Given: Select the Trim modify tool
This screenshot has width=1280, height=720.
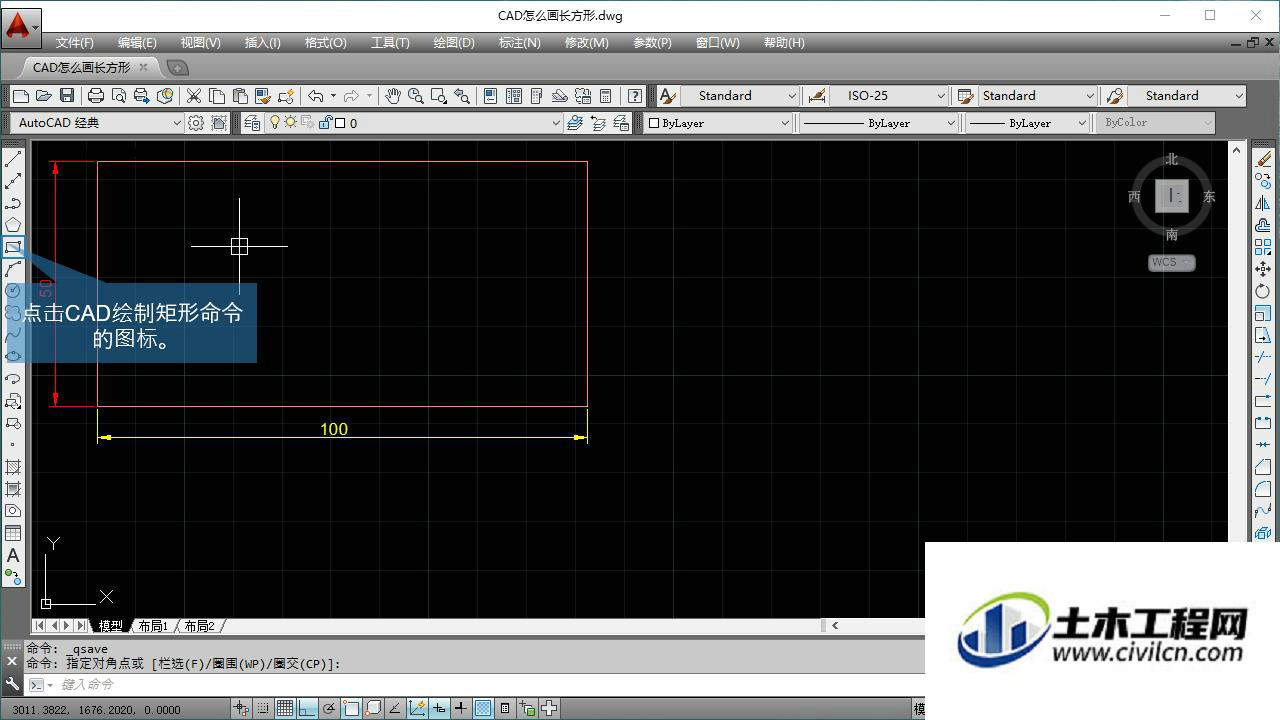Looking at the screenshot, I should 1263,357.
